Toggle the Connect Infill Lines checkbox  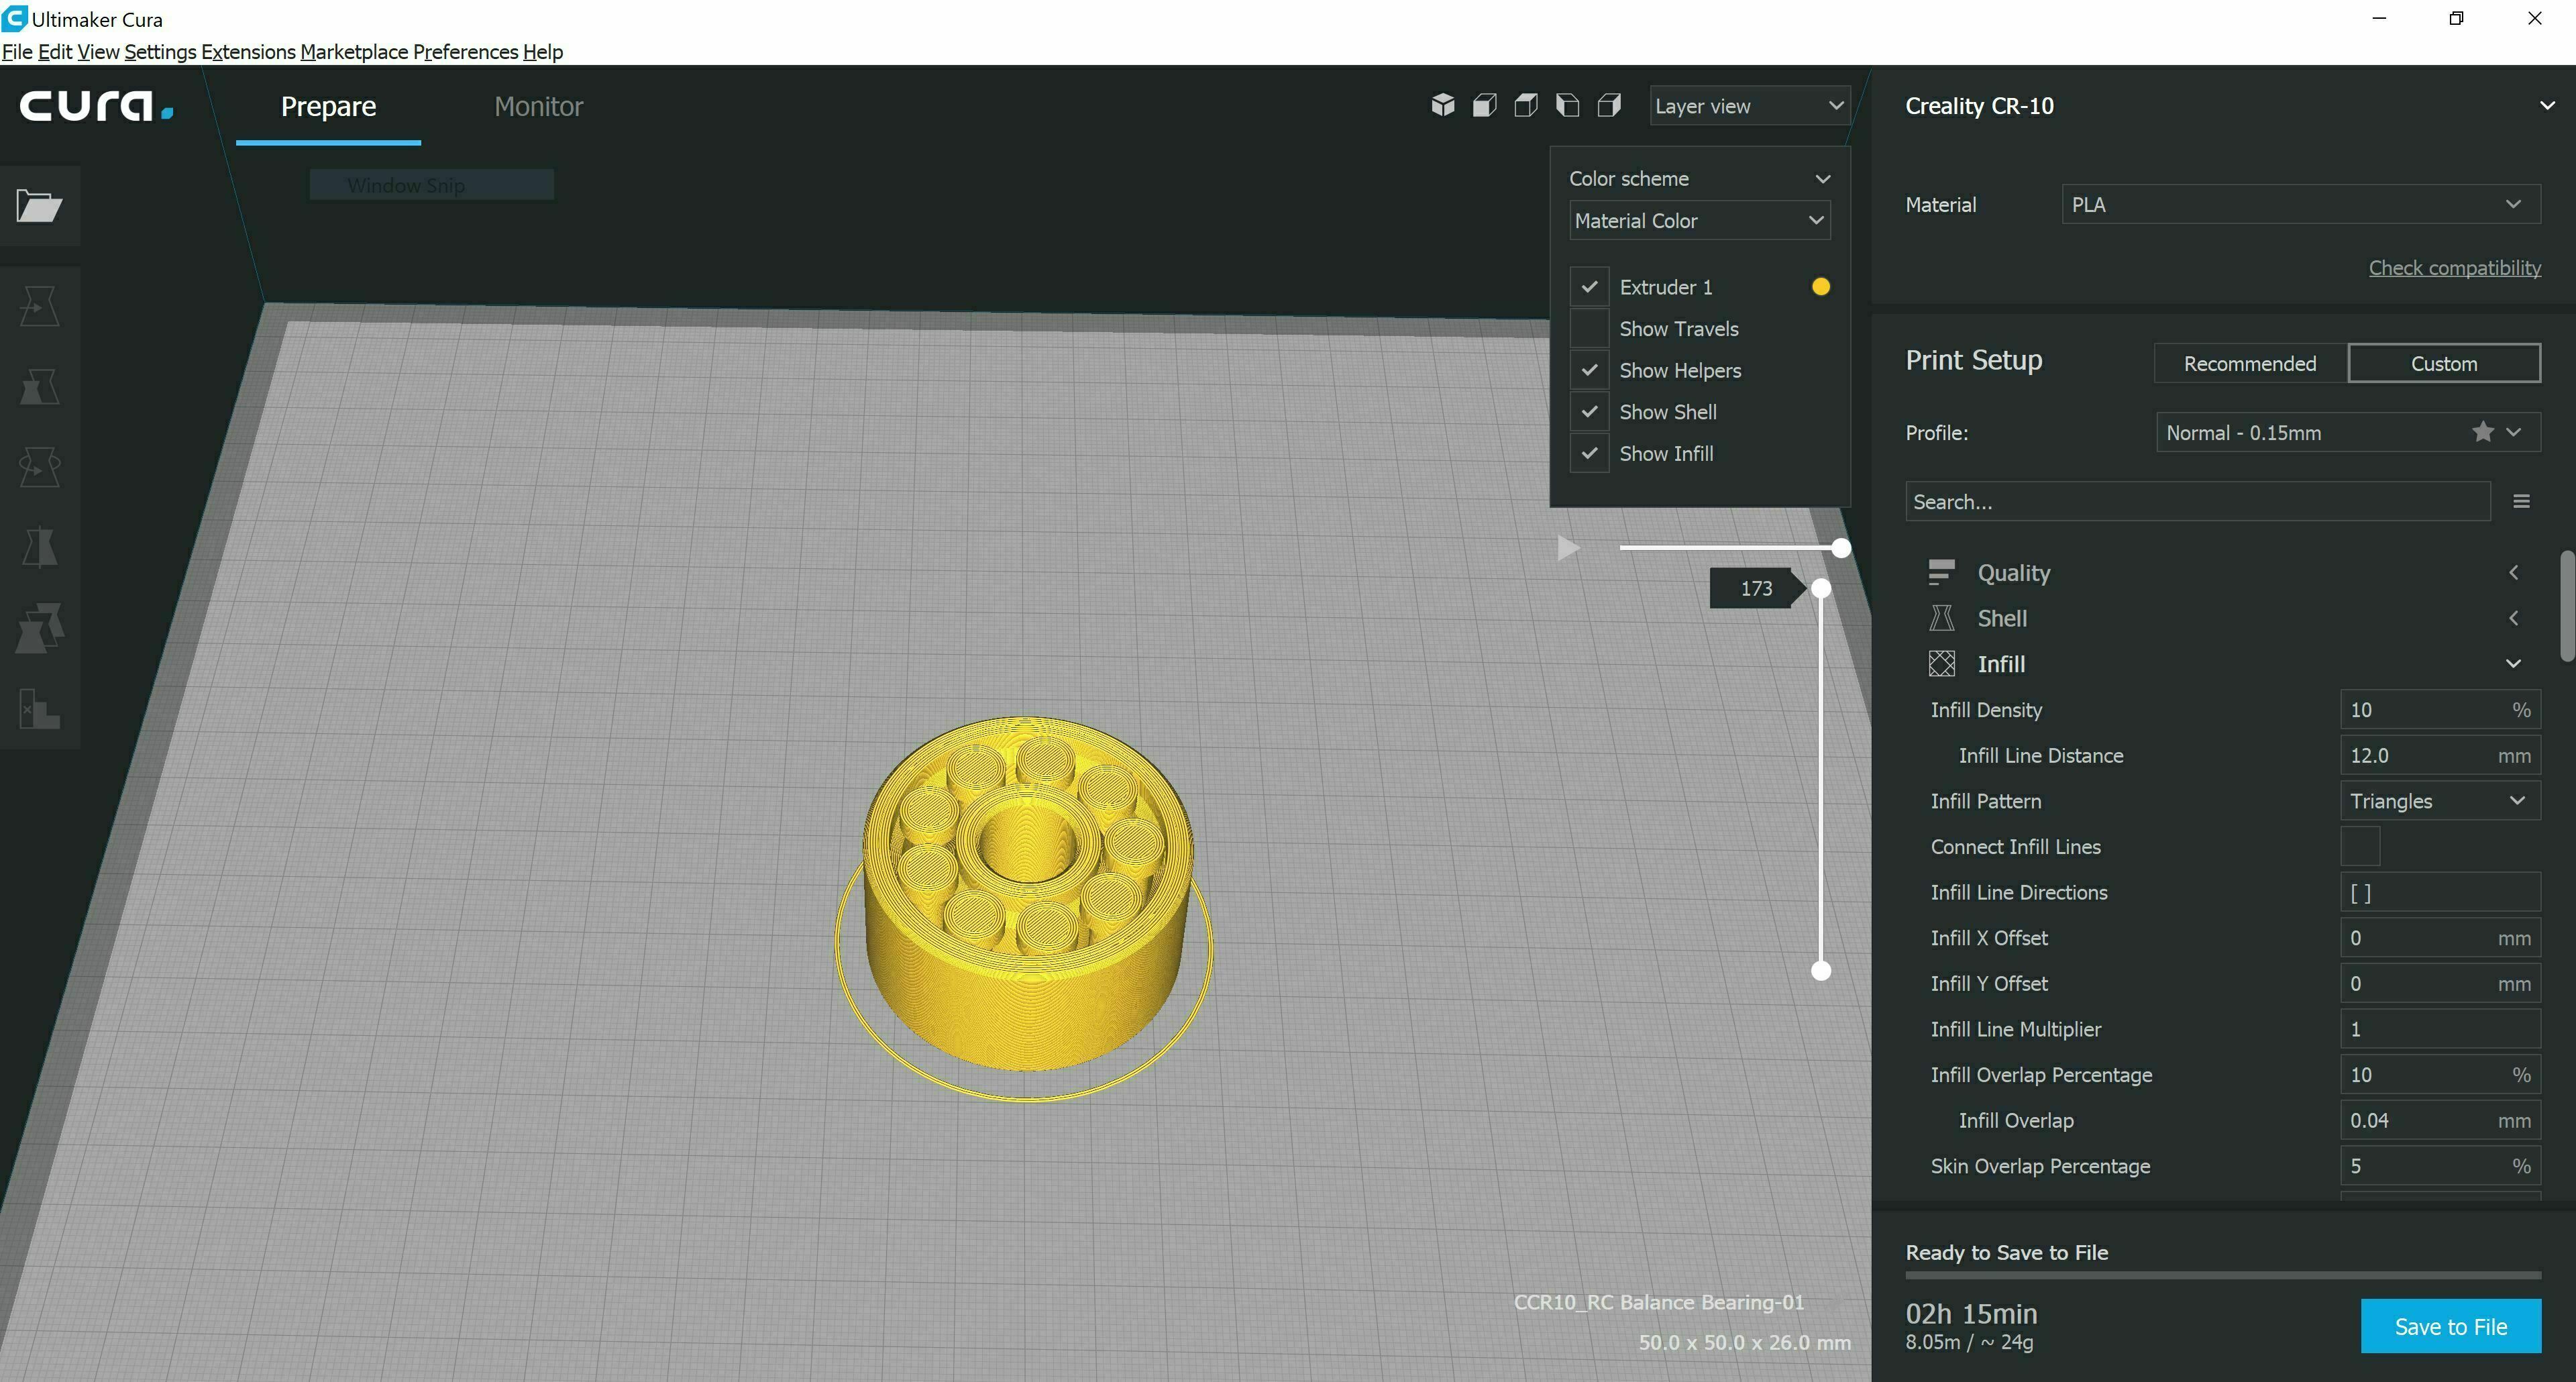click(x=2359, y=847)
